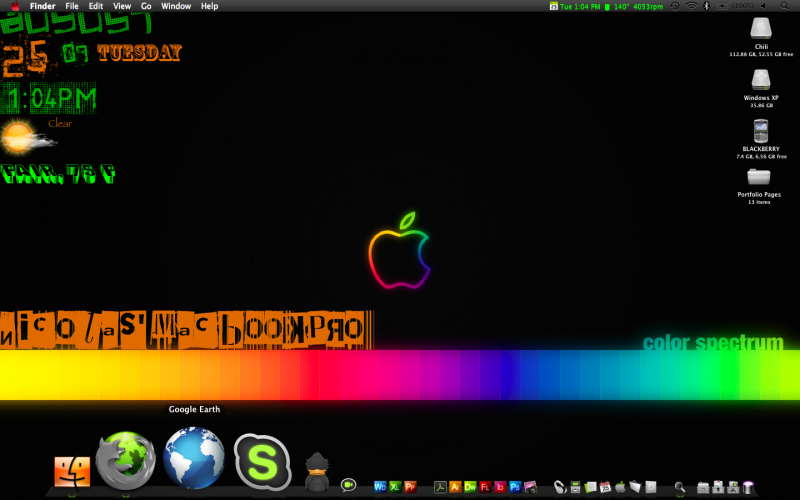Open the Downloads stack in dock
The image size is (800, 500).
[x=718, y=487]
